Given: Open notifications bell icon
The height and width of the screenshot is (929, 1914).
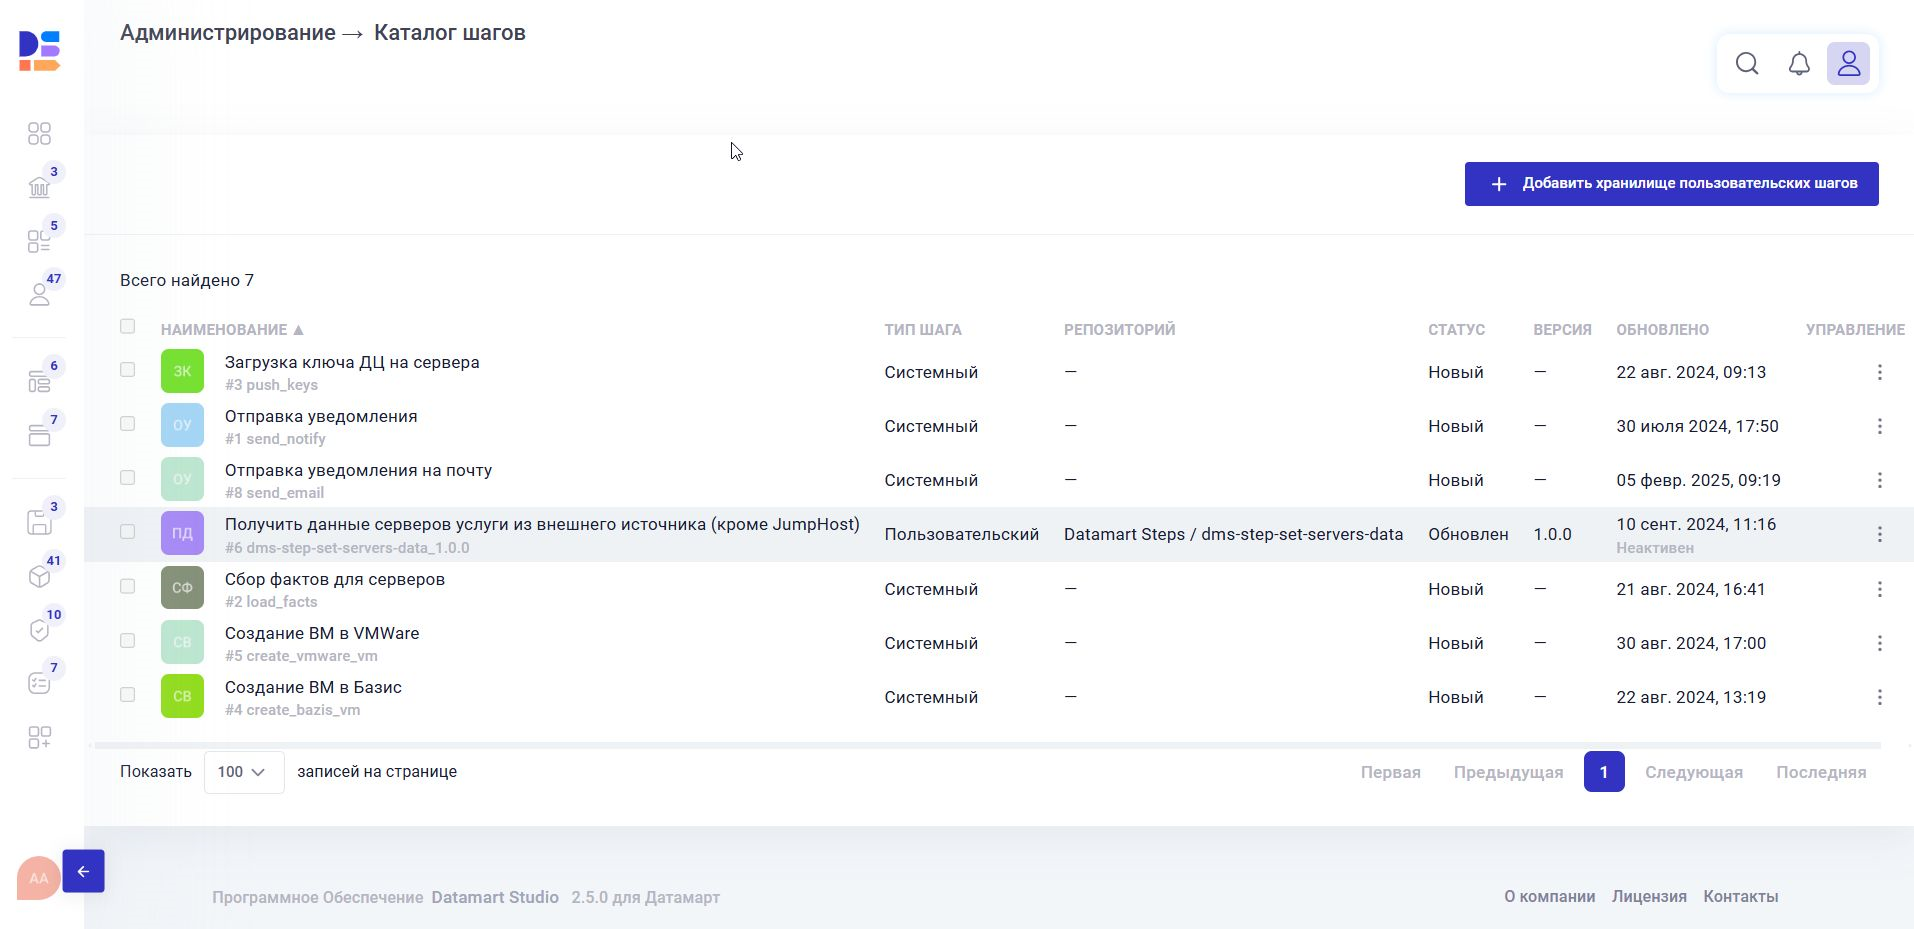Looking at the screenshot, I should [1798, 64].
